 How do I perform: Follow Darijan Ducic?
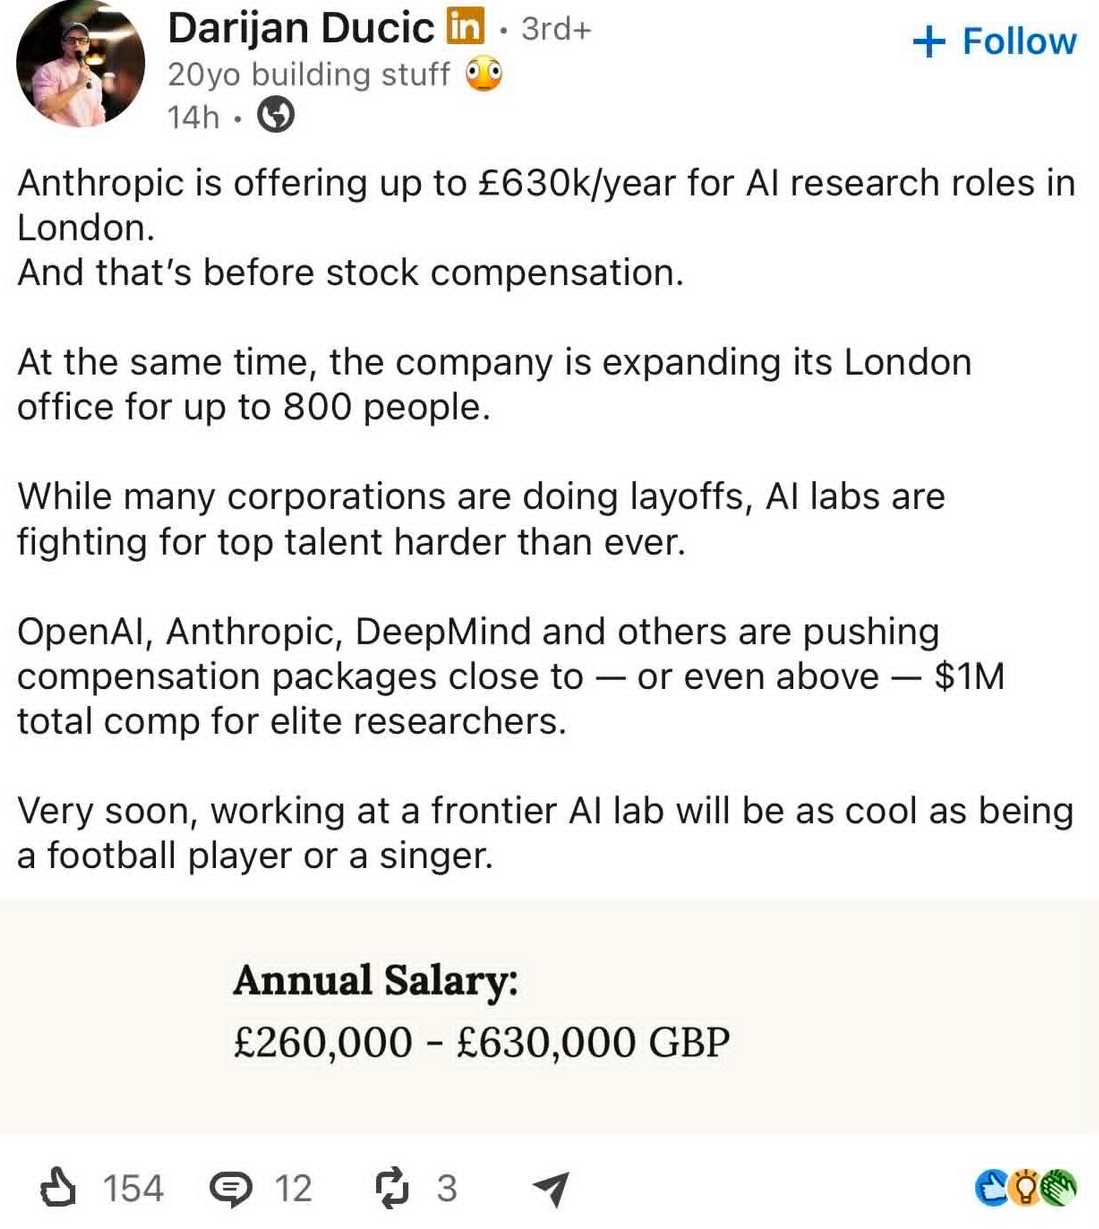pos(995,41)
